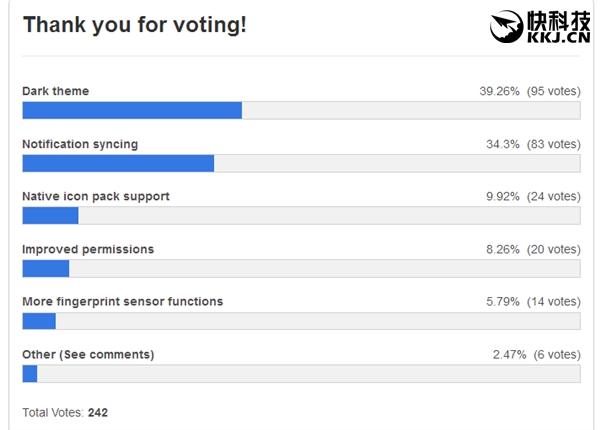
Task: Click the 2.47% (6 votes) text
Action: pos(536,354)
